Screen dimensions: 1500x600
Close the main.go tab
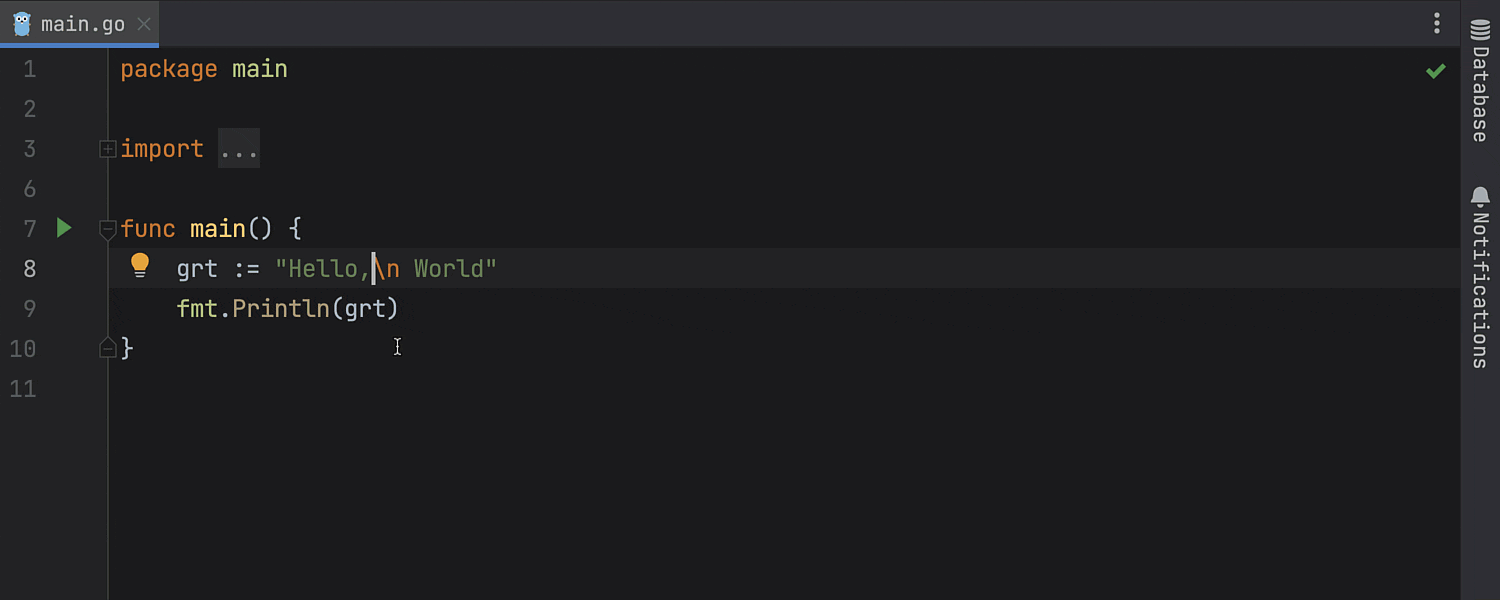tap(144, 24)
